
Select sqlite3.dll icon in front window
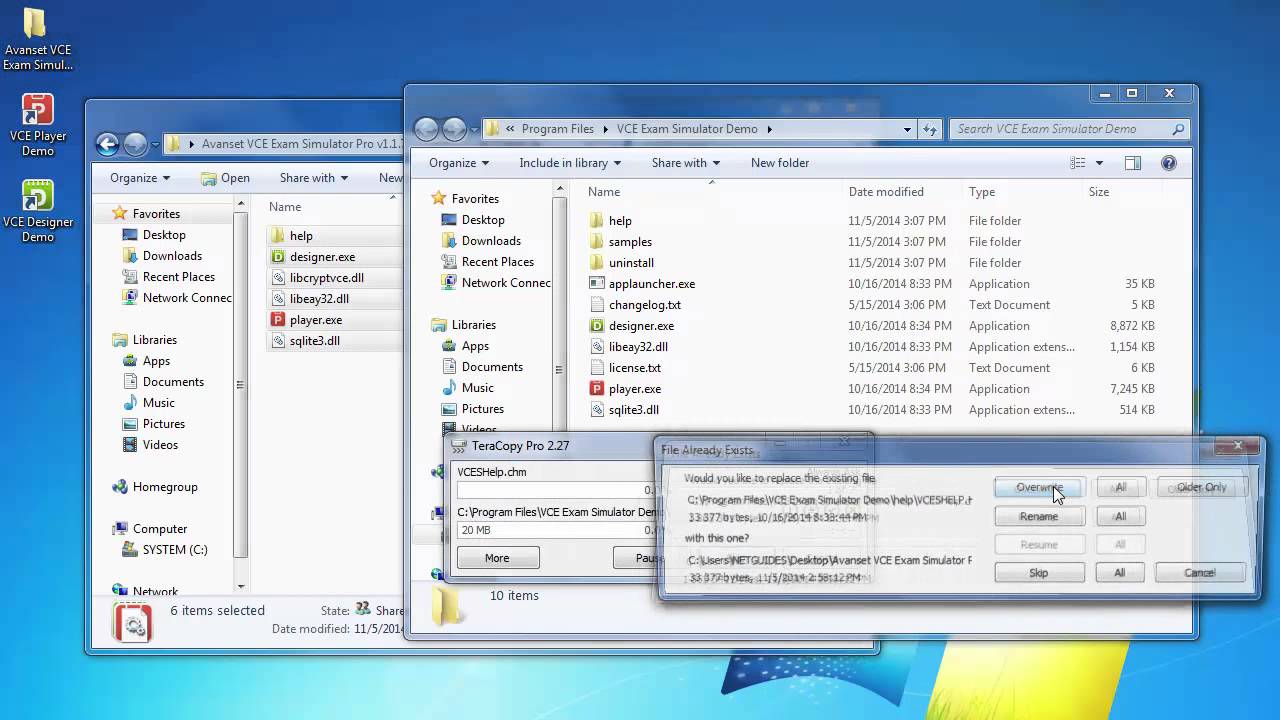point(597,410)
